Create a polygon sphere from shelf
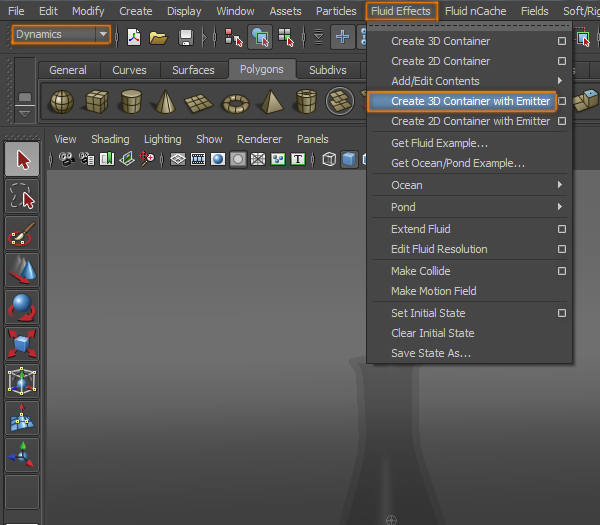Image resolution: width=600 pixels, height=525 pixels. click(62, 102)
